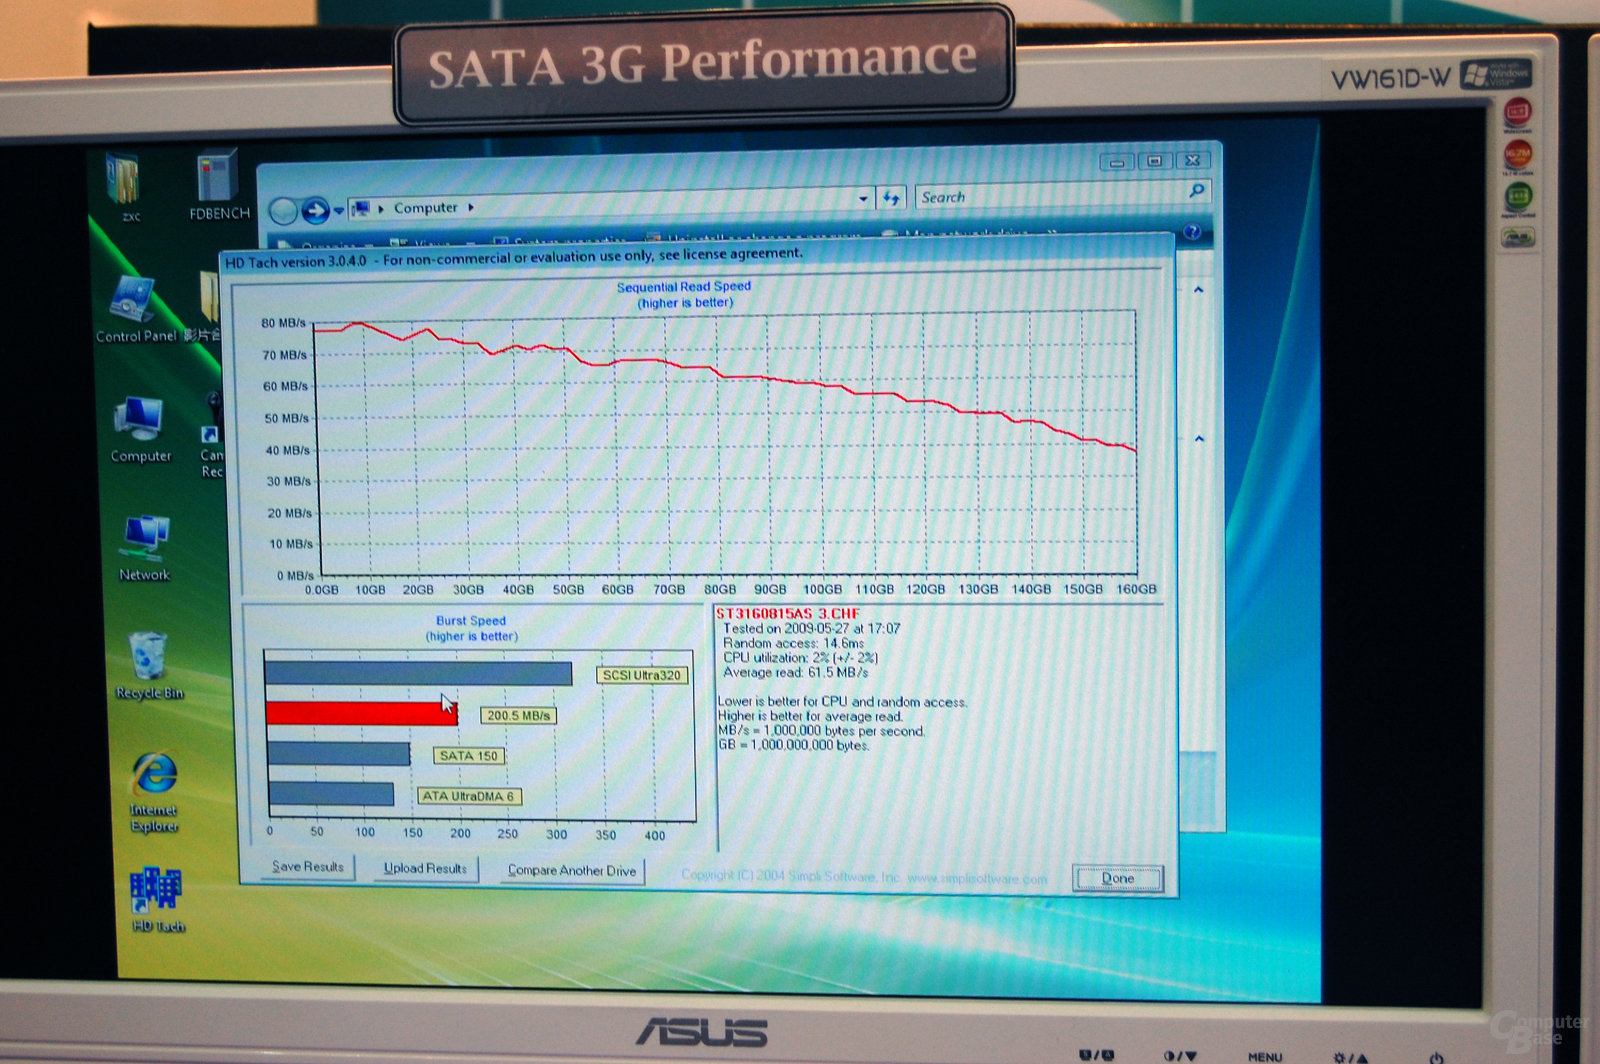Click the red burst speed bar
The image size is (1600, 1064).
(362, 712)
